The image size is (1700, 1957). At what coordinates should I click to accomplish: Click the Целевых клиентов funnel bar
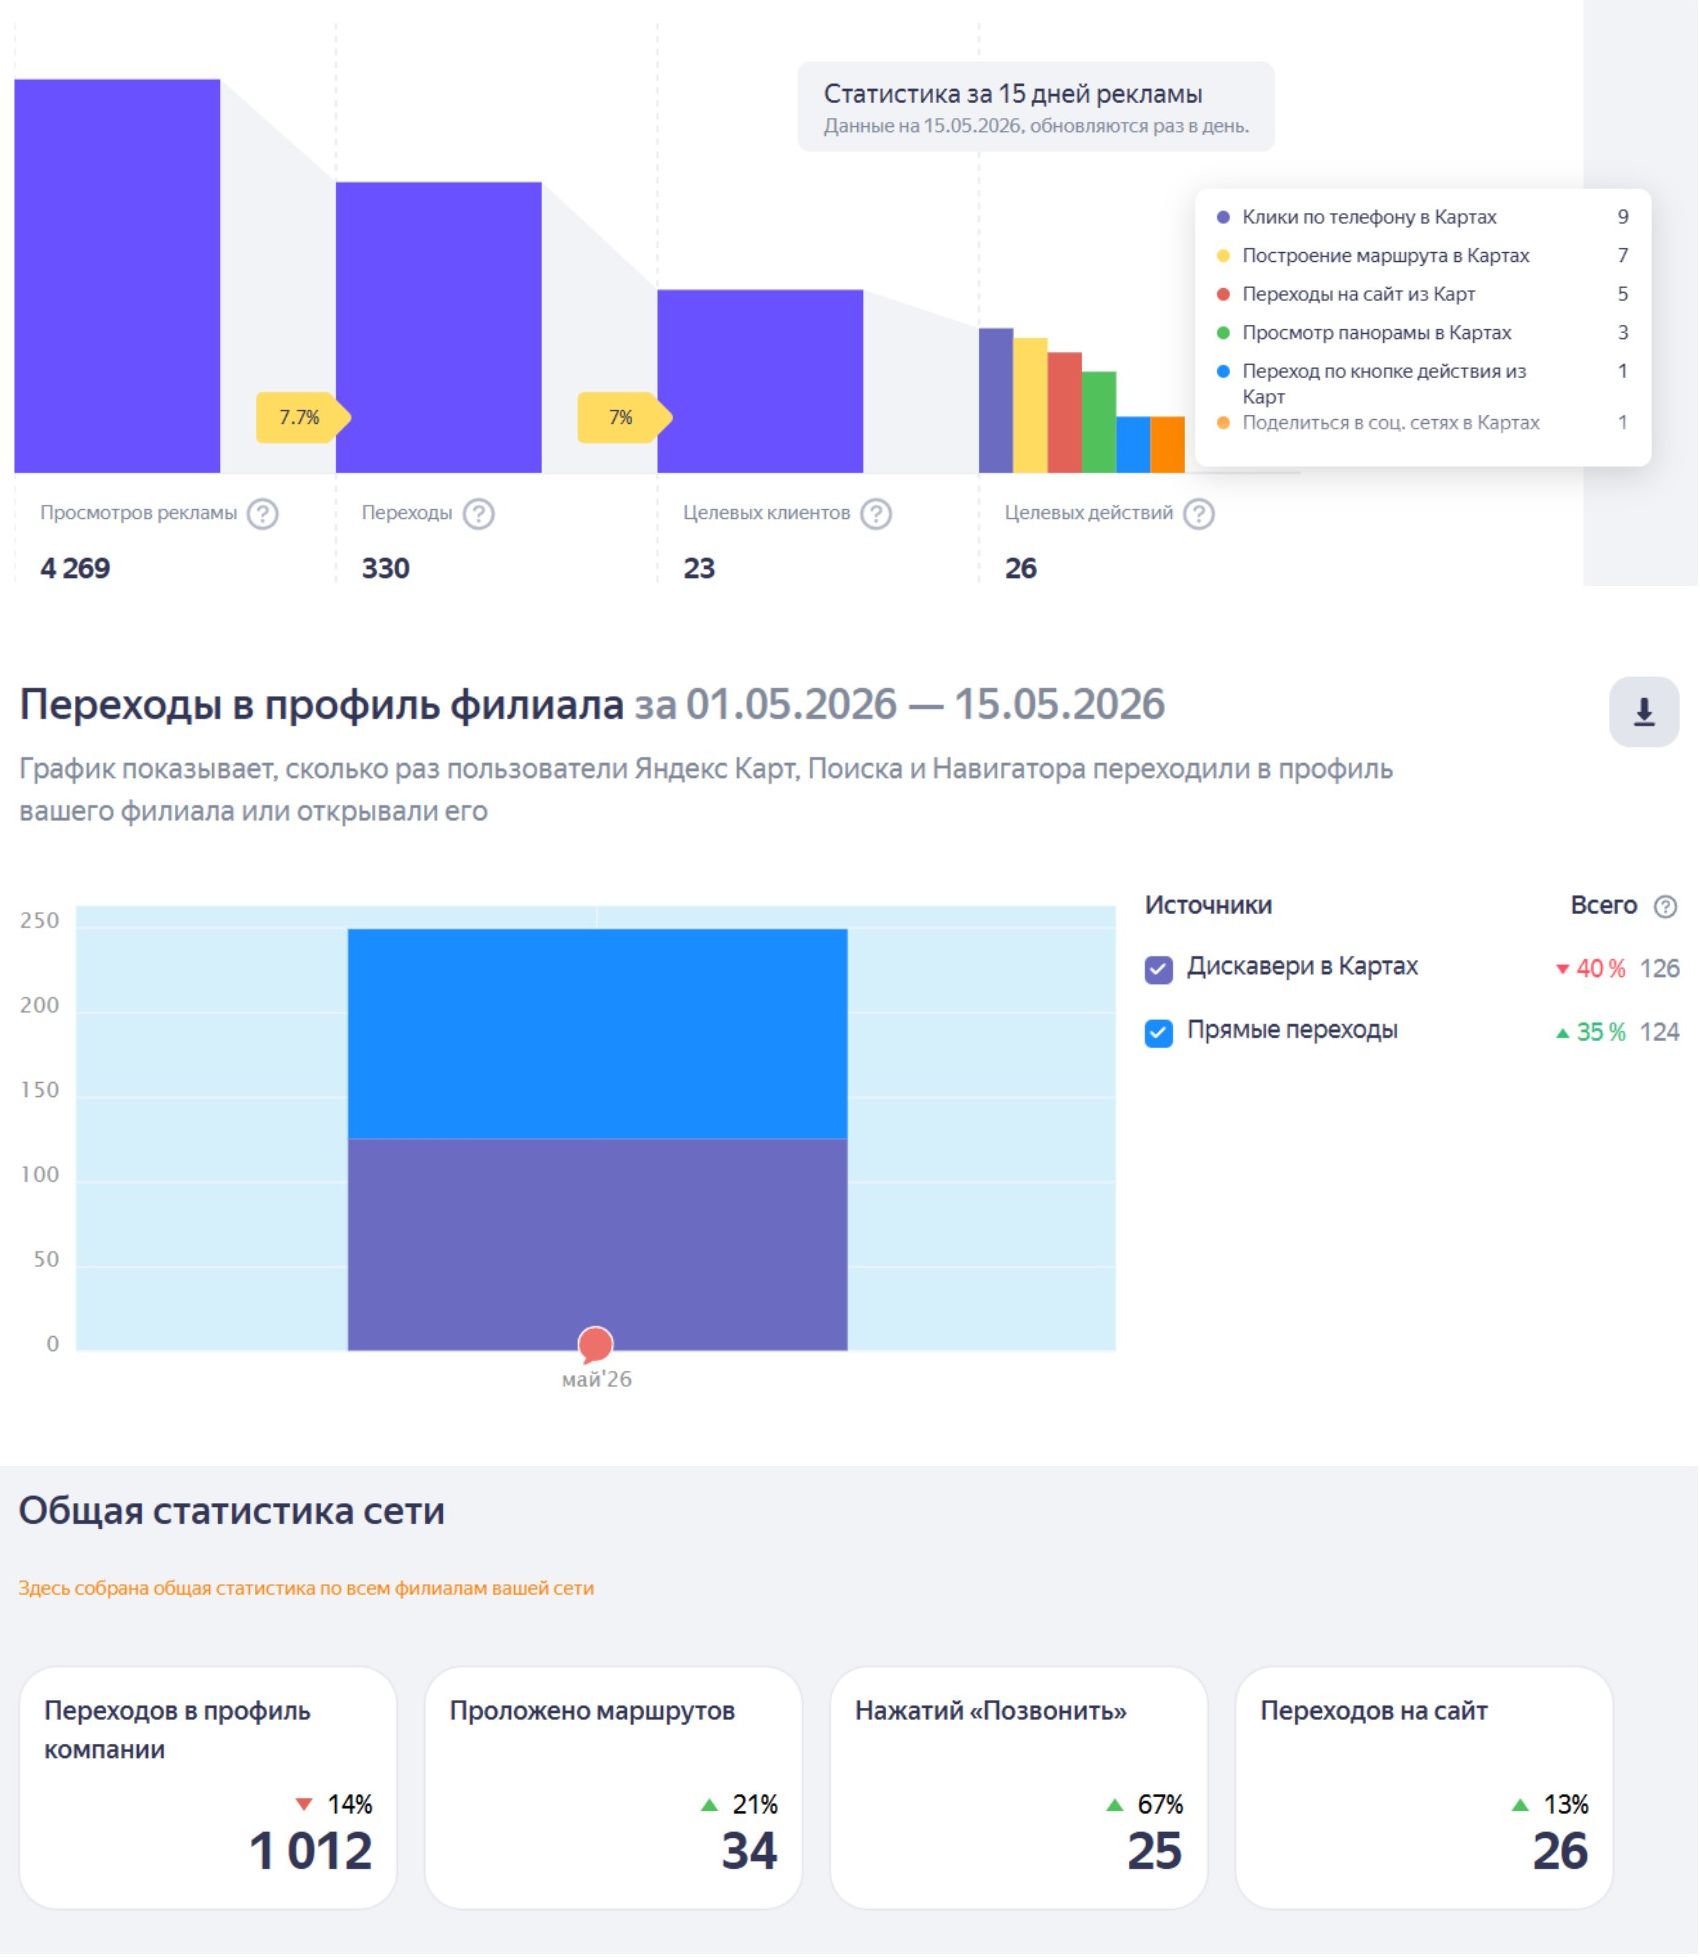point(761,382)
